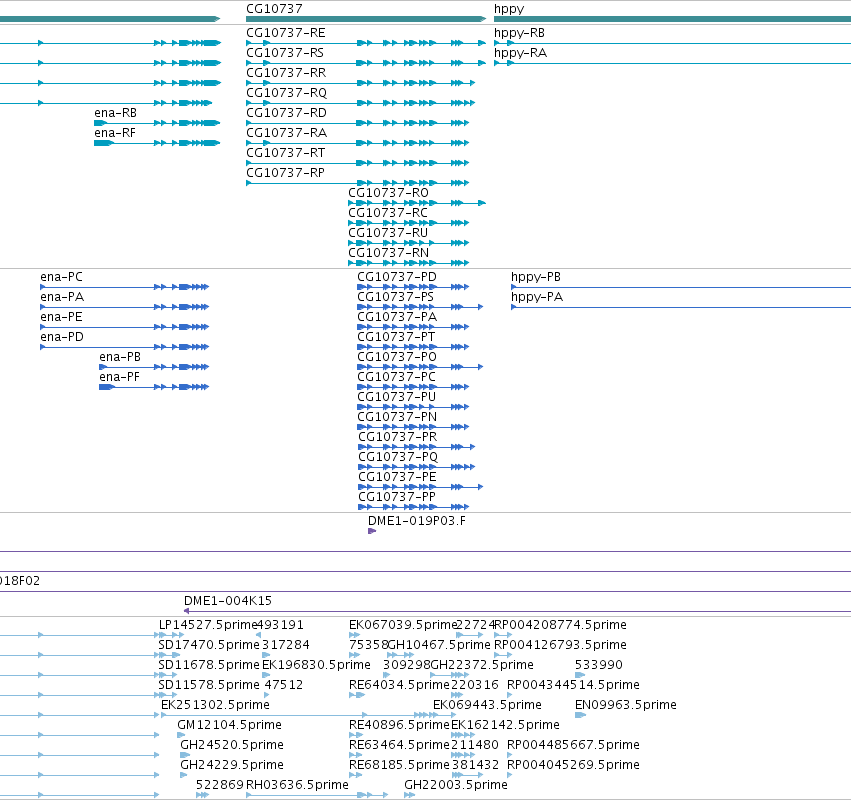The image size is (851, 800).
Task: Select EST GM12104.5prime
Action: point(230,725)
